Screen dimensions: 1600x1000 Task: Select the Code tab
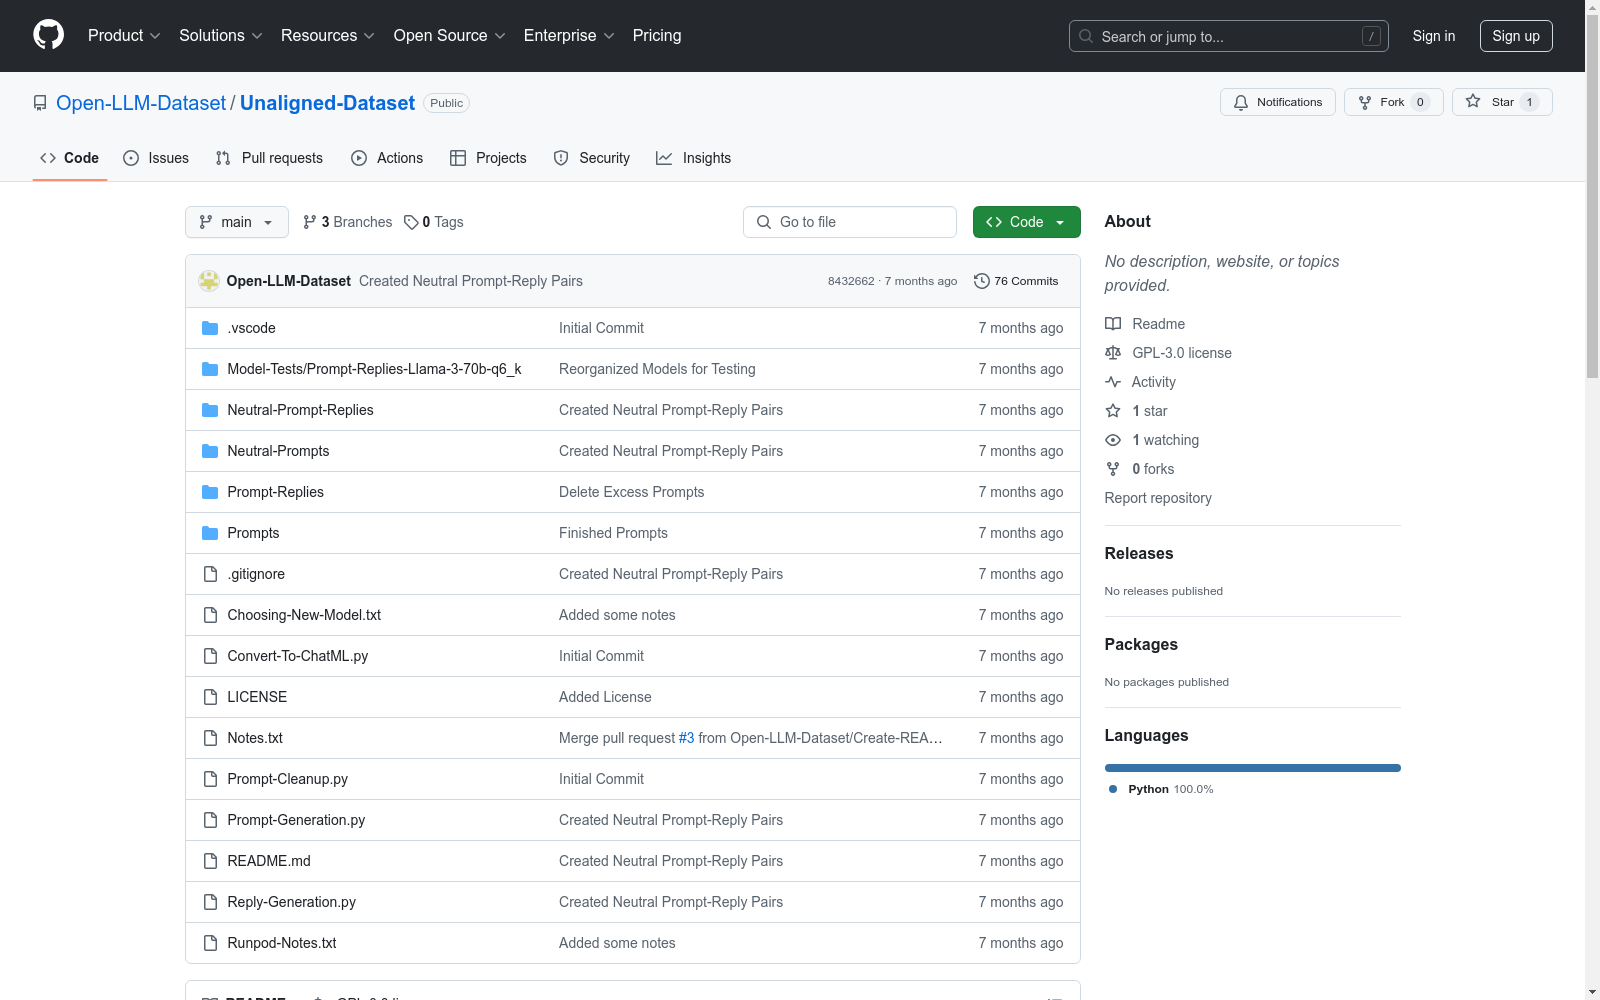click(x=70, y=158)
